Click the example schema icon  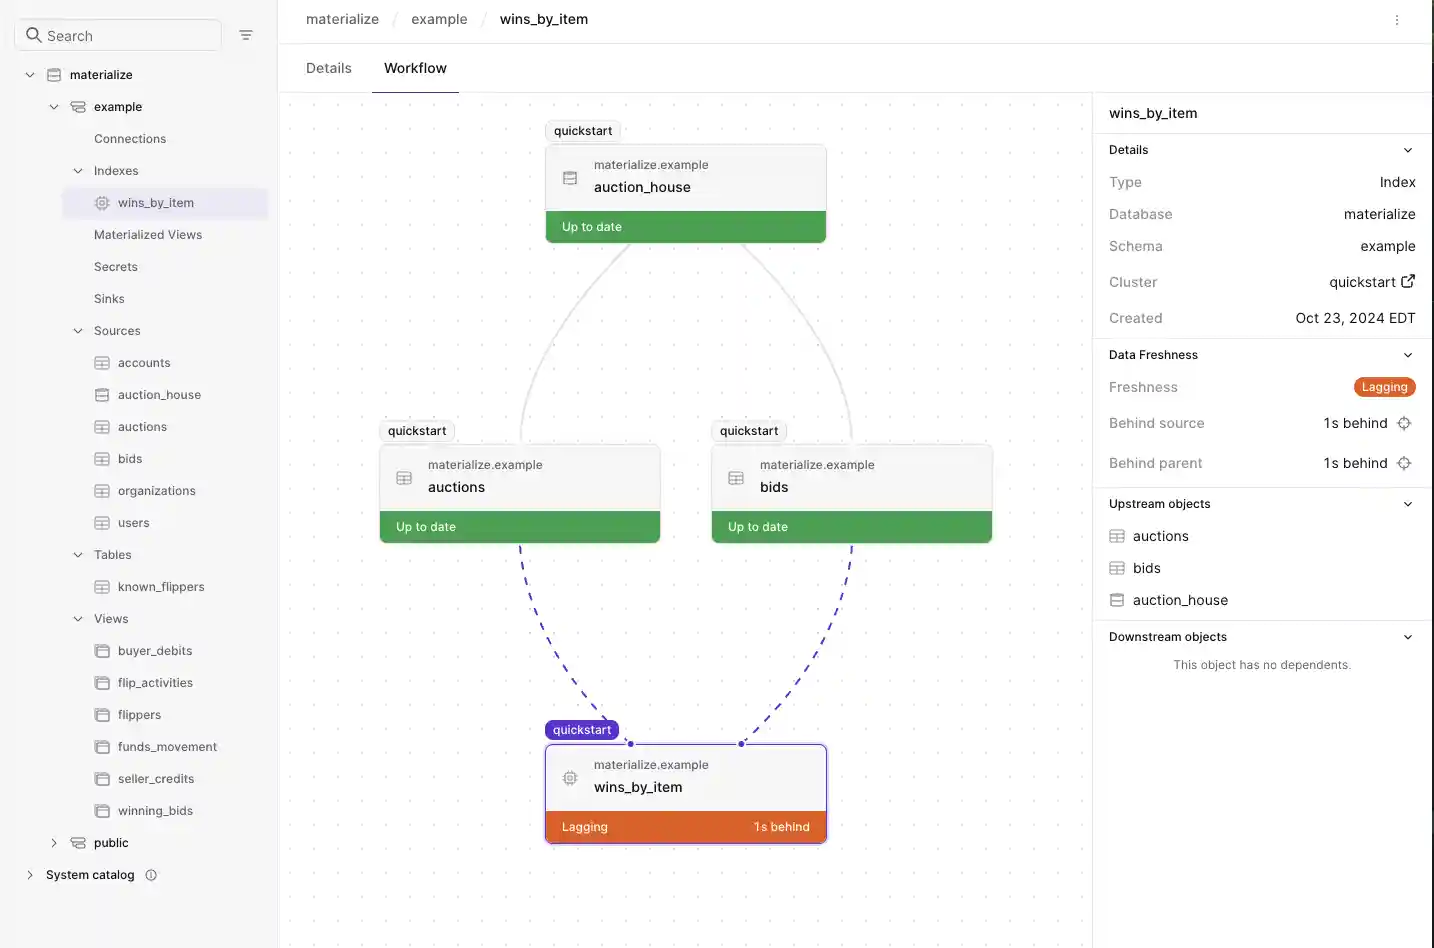pos(77,106)
